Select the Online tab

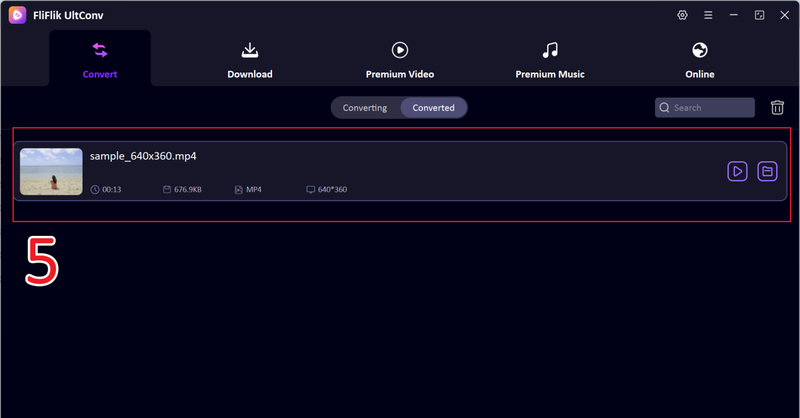699,60
